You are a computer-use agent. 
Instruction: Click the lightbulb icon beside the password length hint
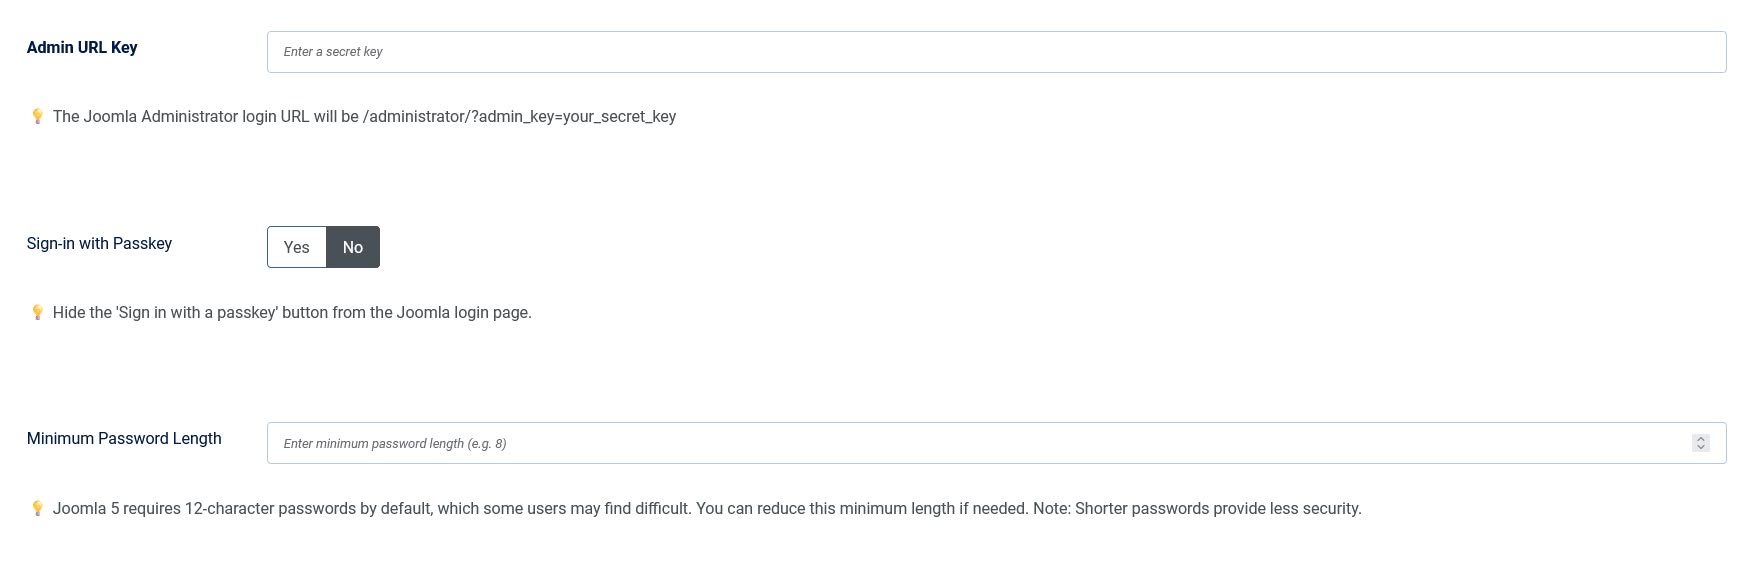pos(37,509)
